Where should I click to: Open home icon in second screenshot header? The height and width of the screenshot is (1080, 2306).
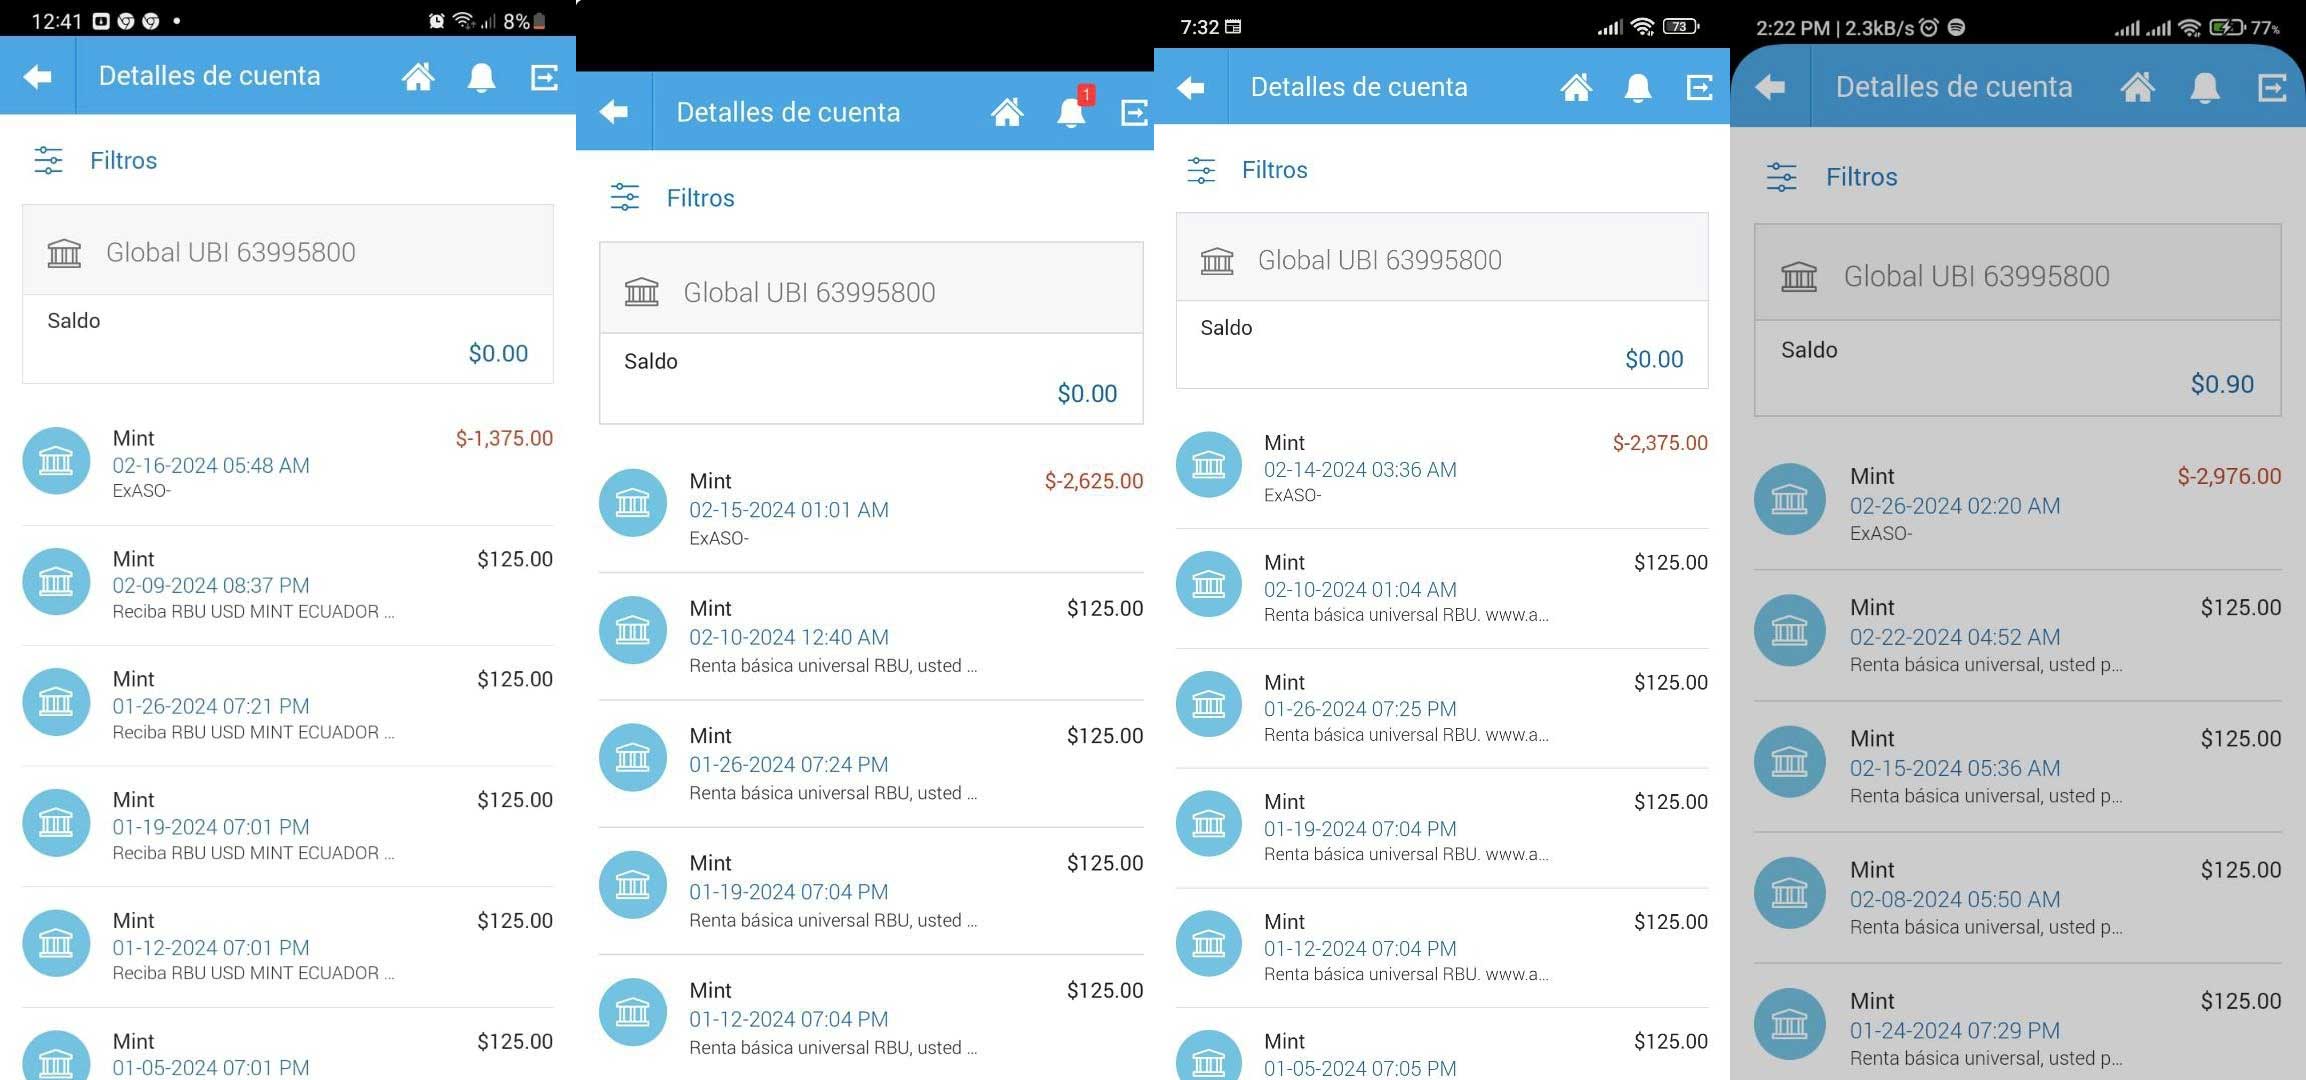pyautogui.click(x=1006, y=112)
